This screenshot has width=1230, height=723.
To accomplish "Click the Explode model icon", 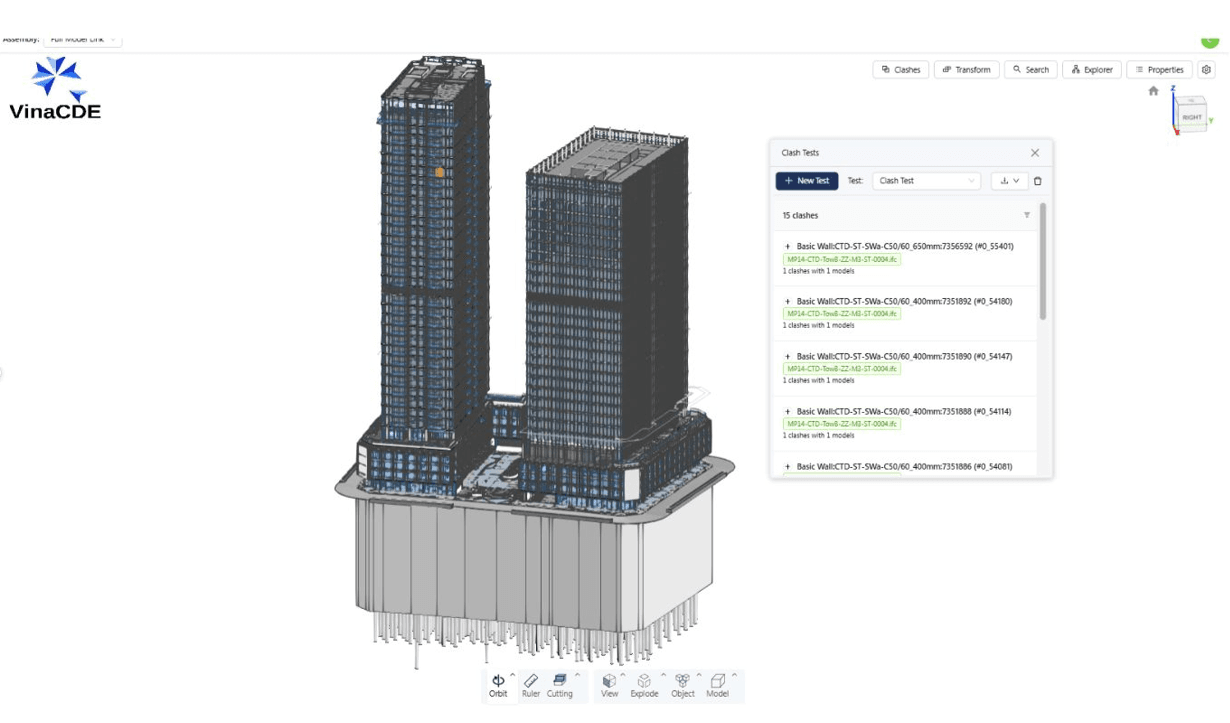I will click(x=644, y=685).
